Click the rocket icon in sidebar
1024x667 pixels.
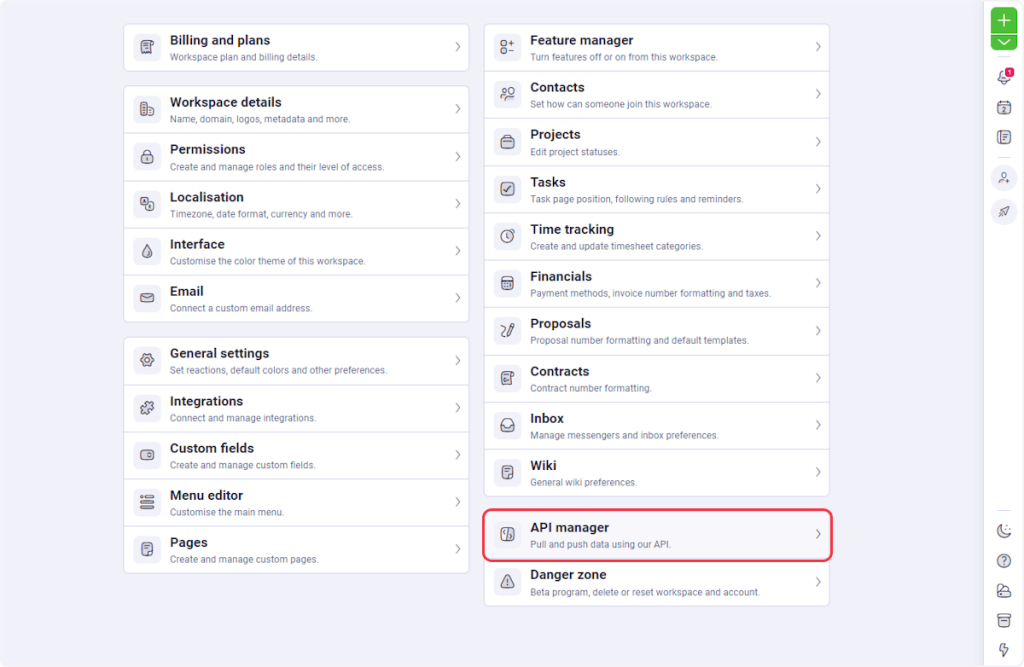pyautogui.click(x=1004, y=211)
